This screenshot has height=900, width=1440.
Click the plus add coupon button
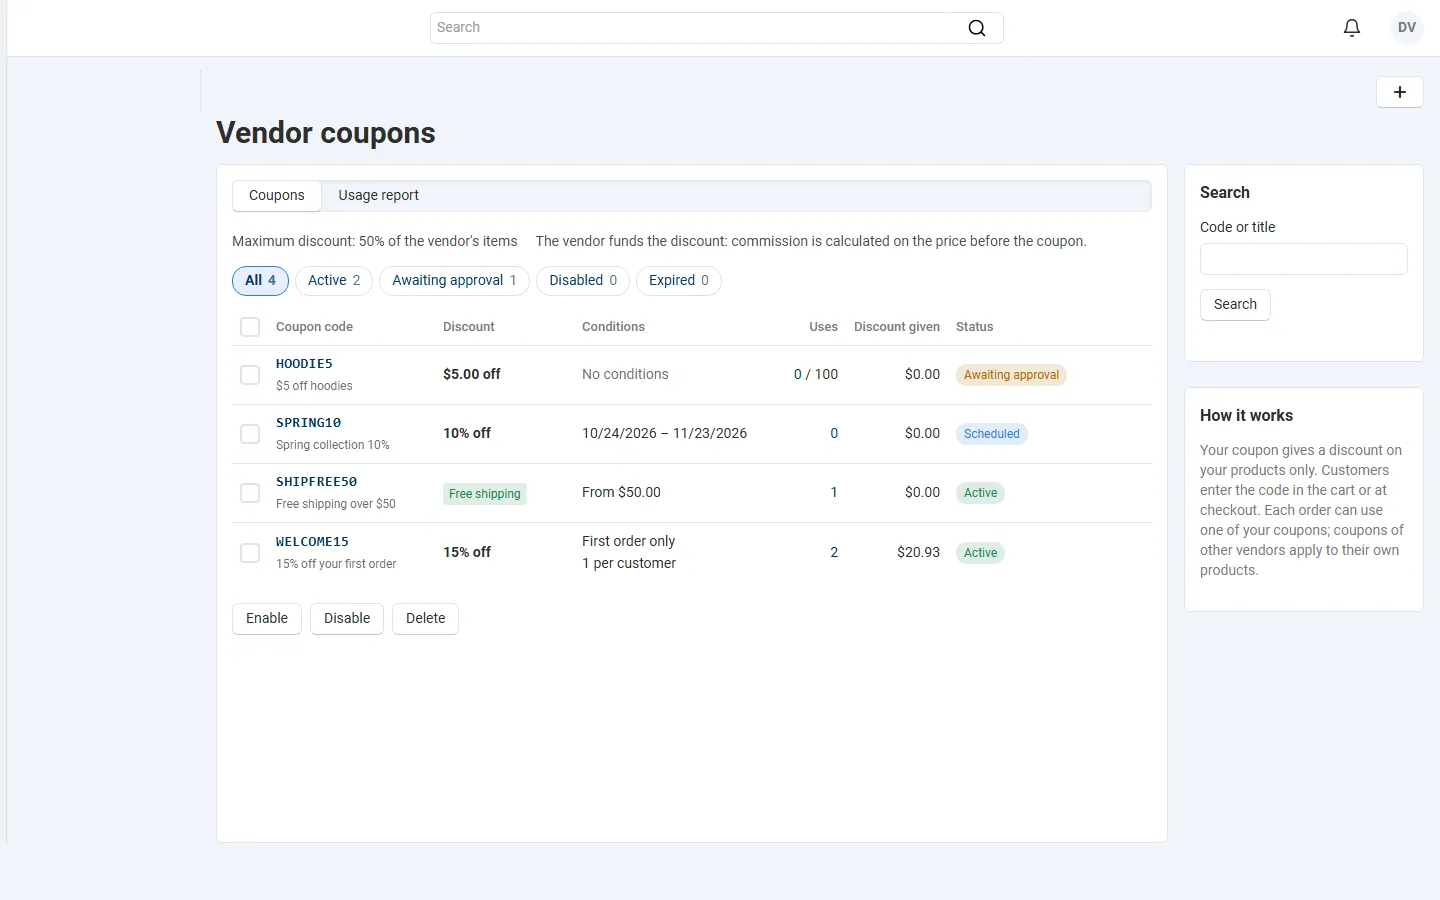click(1400, 92)
